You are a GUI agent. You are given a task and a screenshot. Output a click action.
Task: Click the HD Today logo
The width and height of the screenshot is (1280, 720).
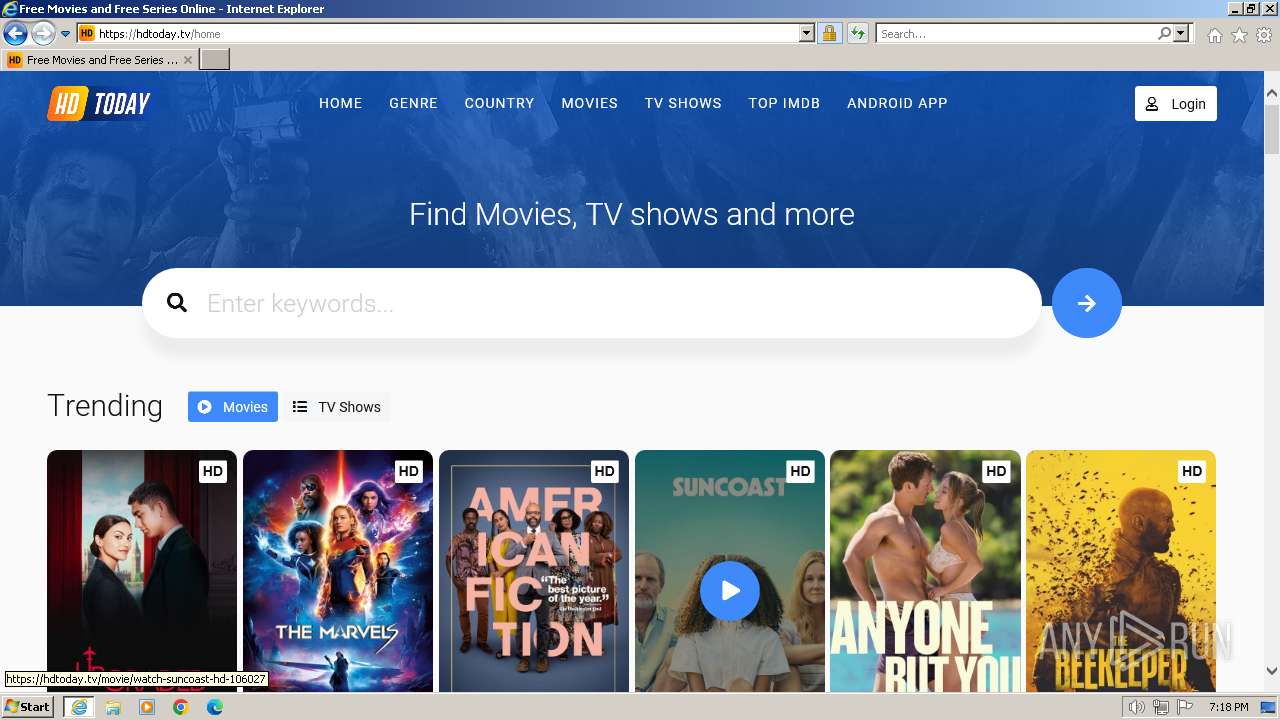point(100,103)
